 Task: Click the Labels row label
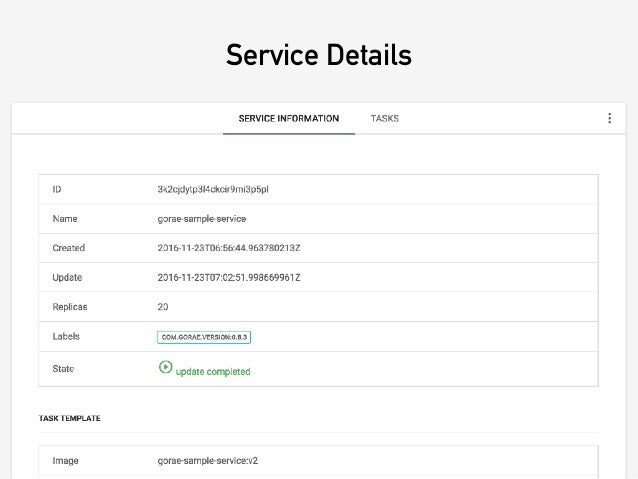pyautogui.click(x=66, y=337)
